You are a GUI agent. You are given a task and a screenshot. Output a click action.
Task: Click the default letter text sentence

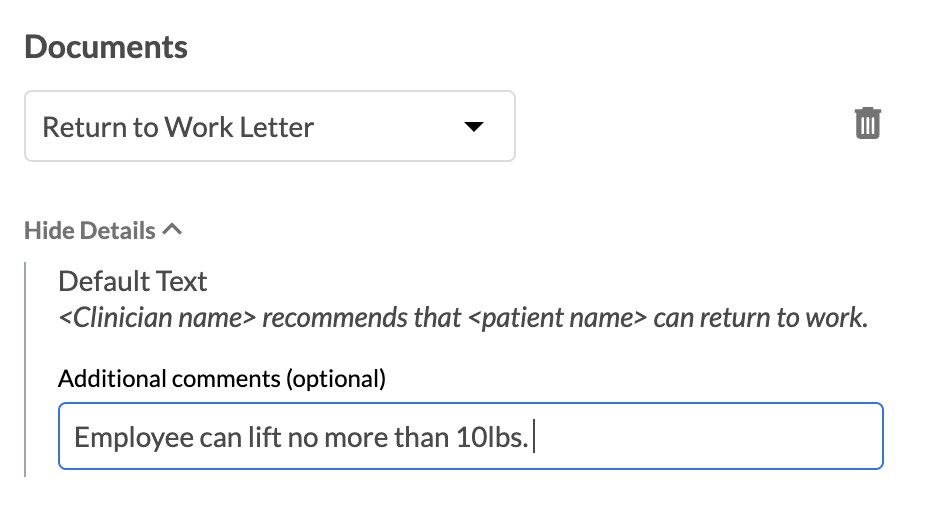462,319
